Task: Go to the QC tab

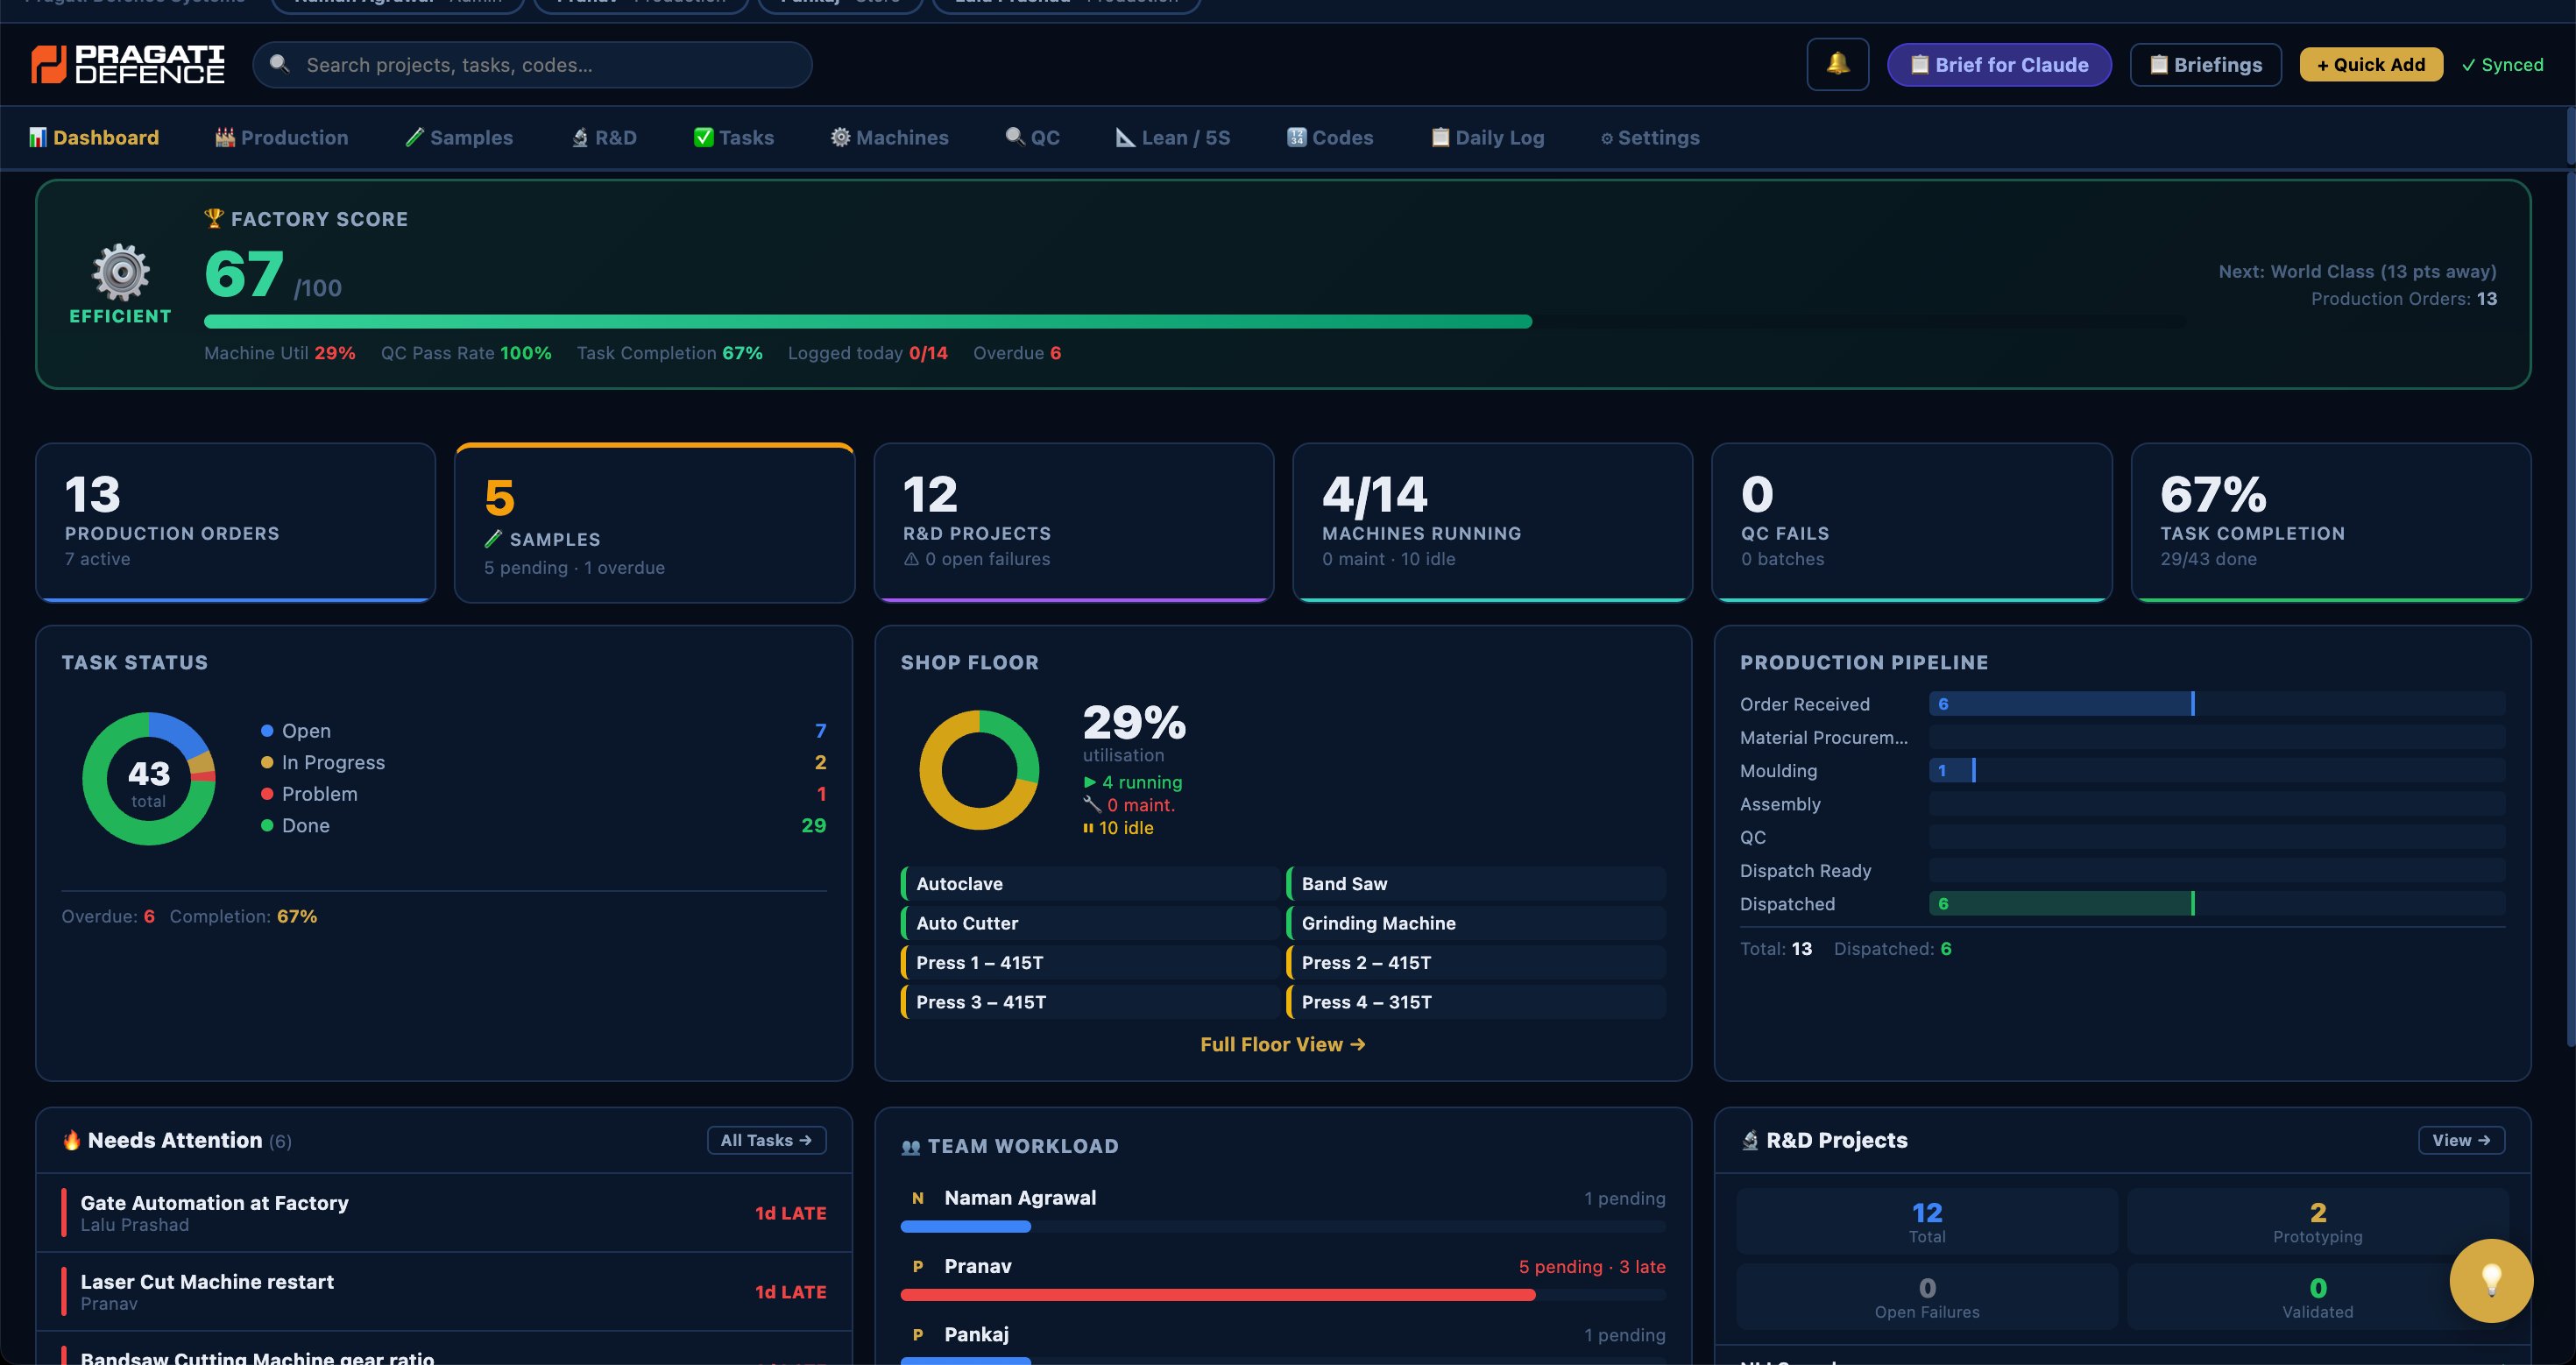Action: point(1033,137)
